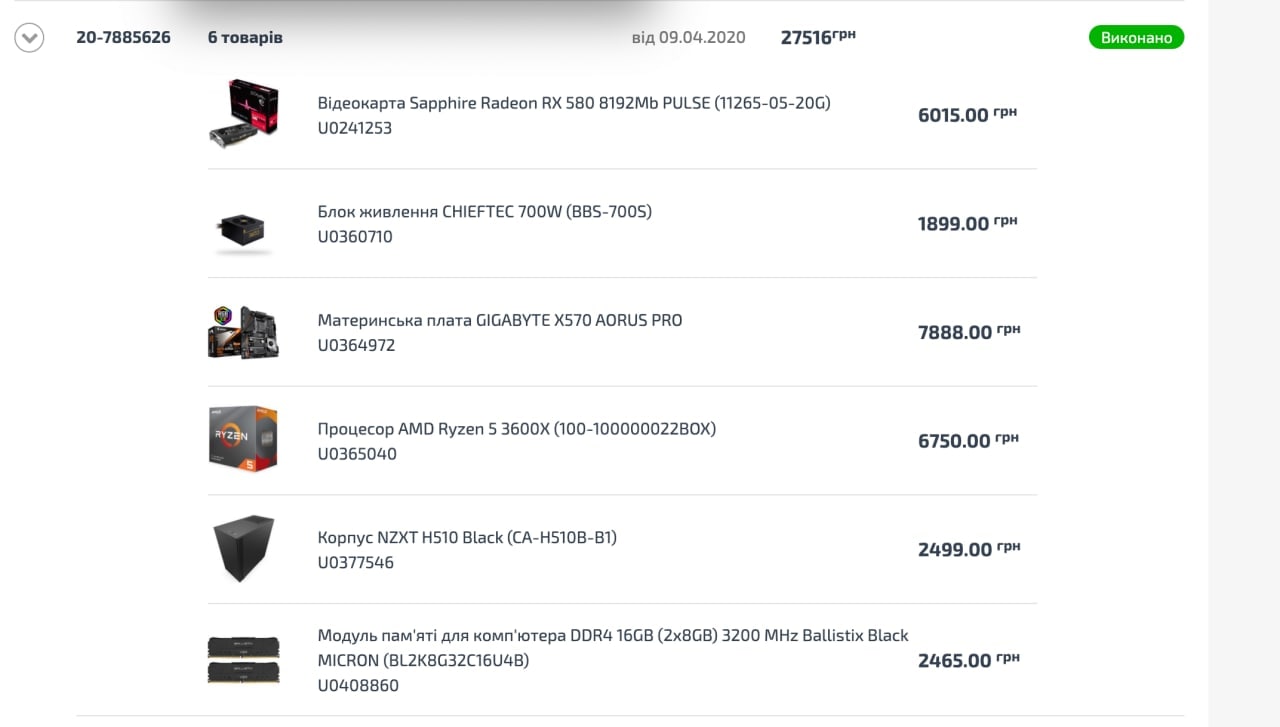Viewport: 1280px width, 727px height.
Task: Click Ballistix Black memory module image
Action: [x=243, y=660]
